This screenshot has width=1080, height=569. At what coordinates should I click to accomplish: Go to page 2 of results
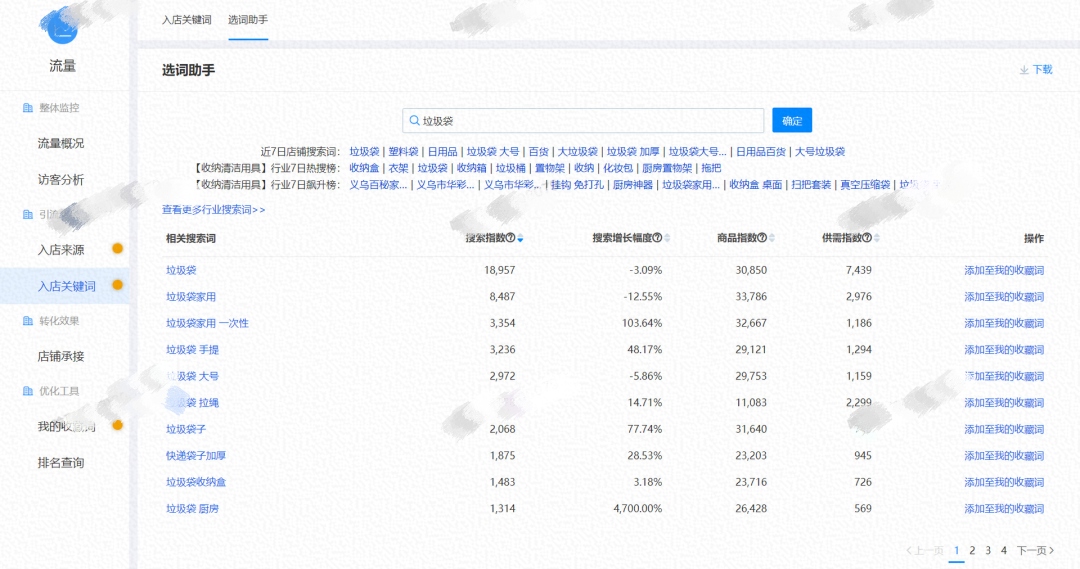972,550
